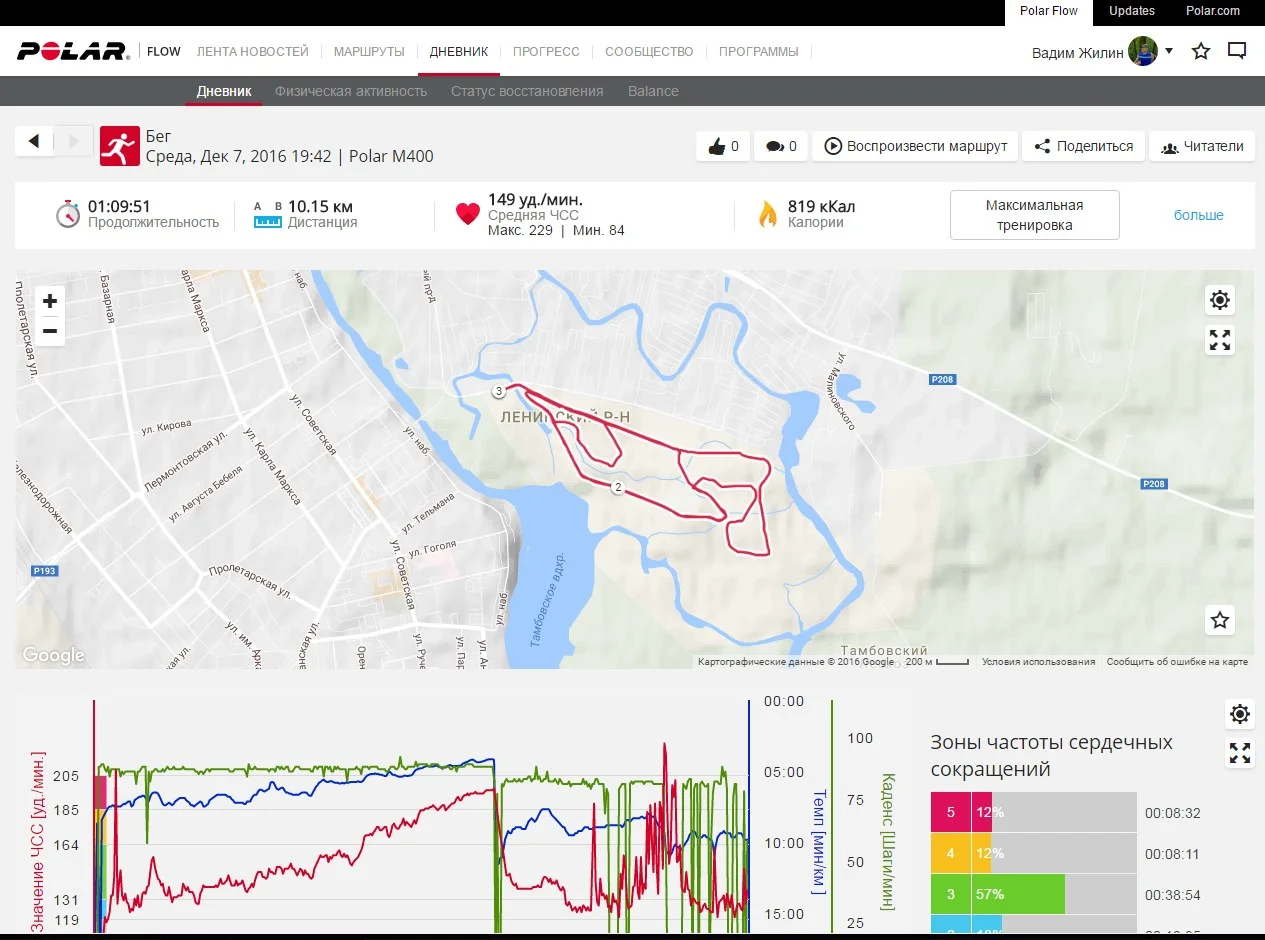Open the ПРОГРЕСС menu item
1265x940 pixels.
pos(546,52)
